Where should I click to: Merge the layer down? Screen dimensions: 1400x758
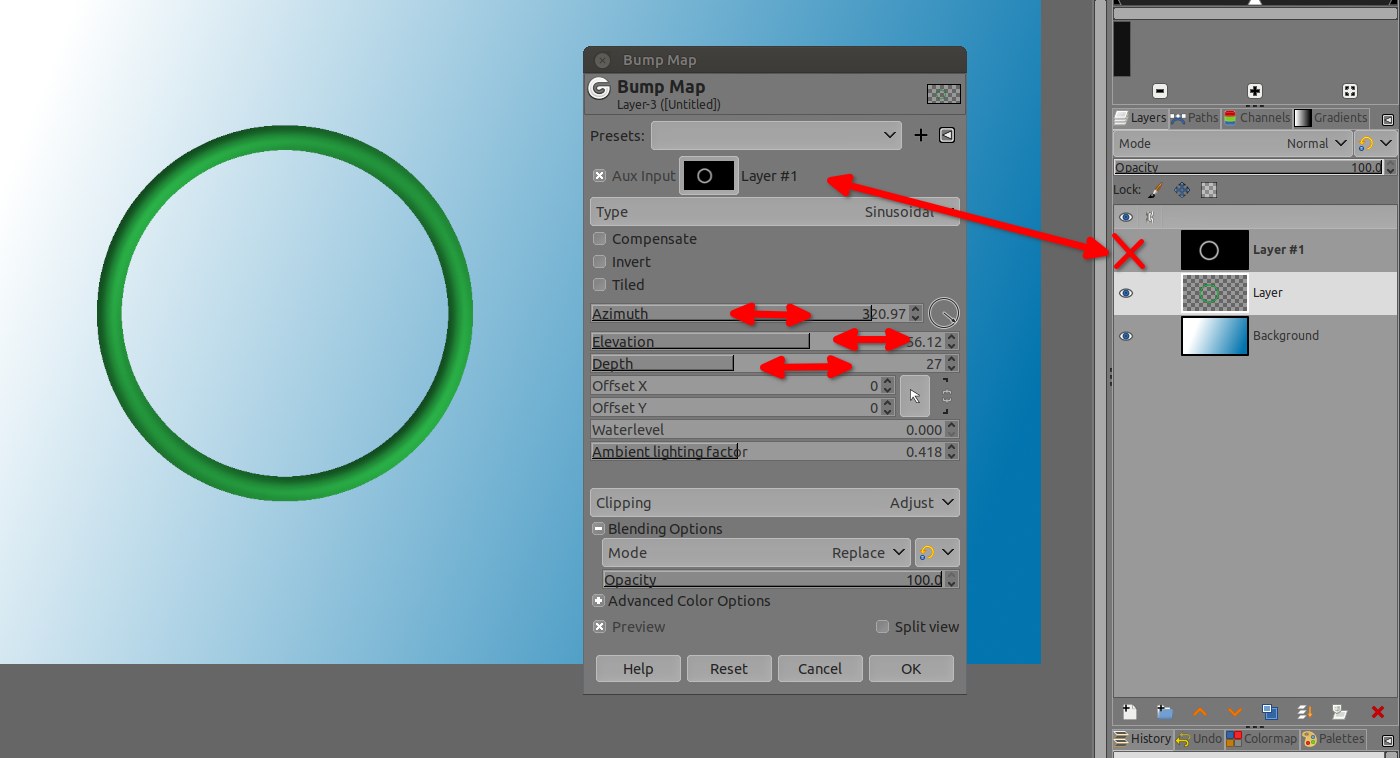coord(1304,712)
